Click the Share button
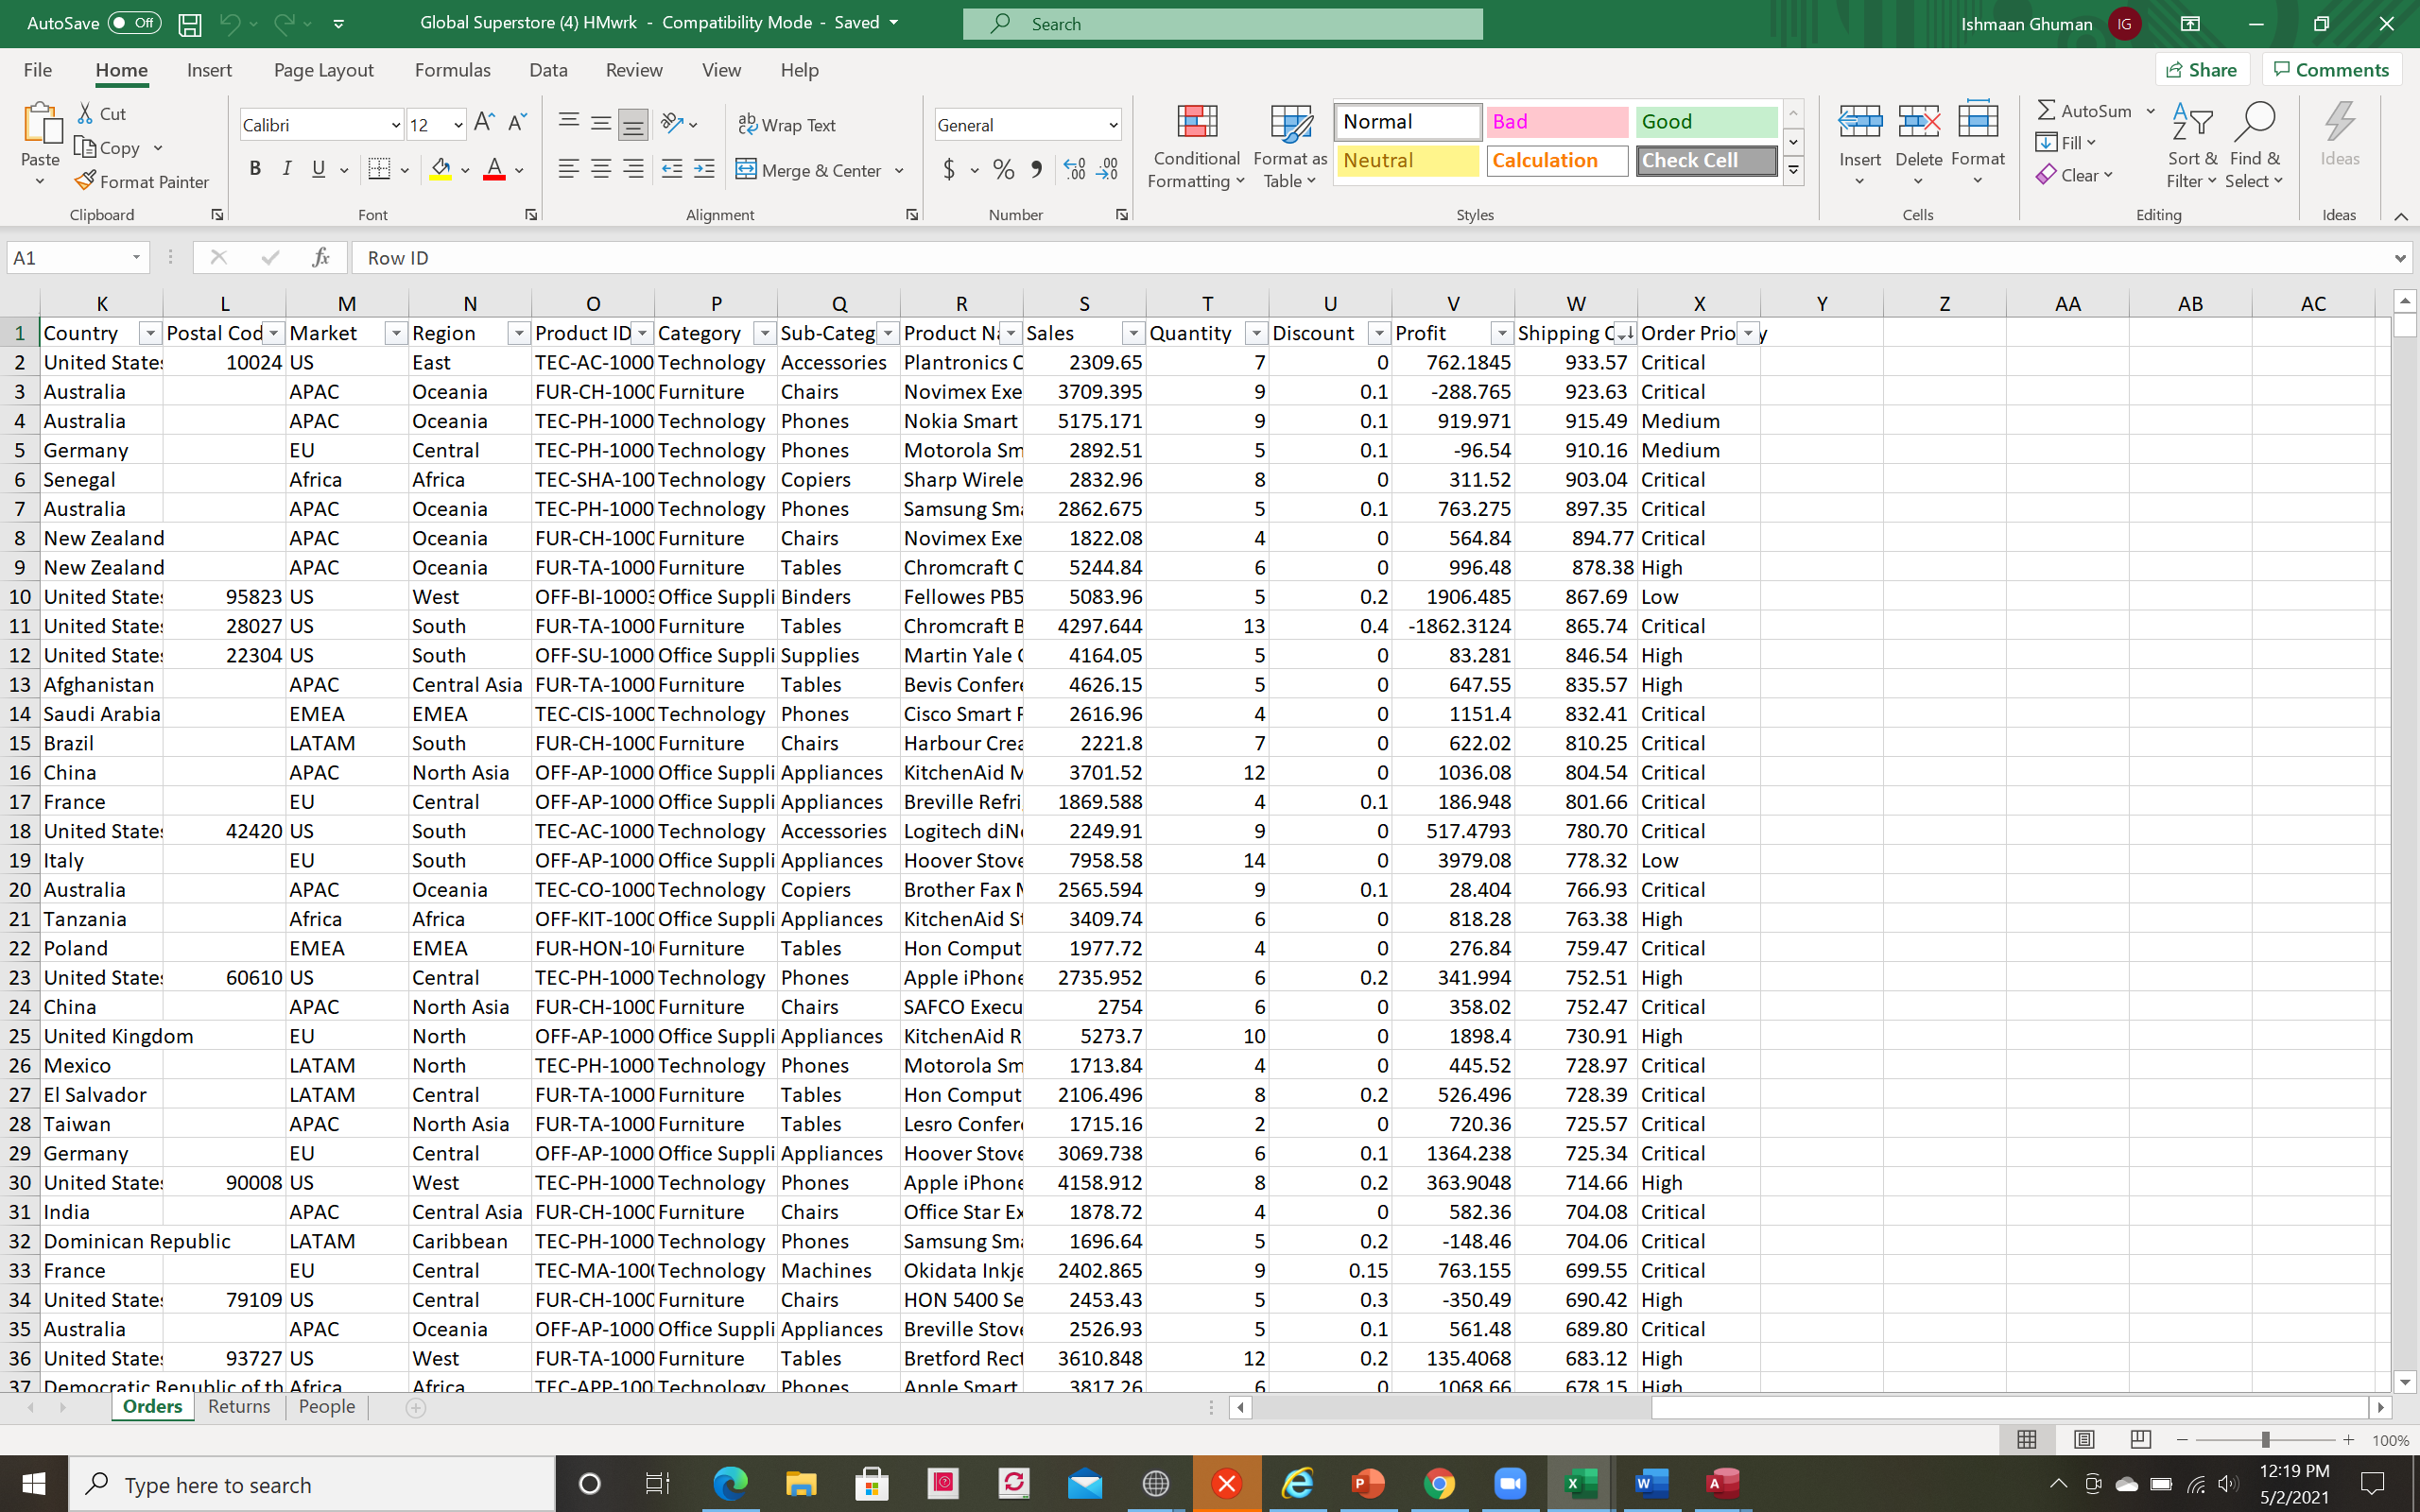 pyautogui.click(x=2201, y=70)
